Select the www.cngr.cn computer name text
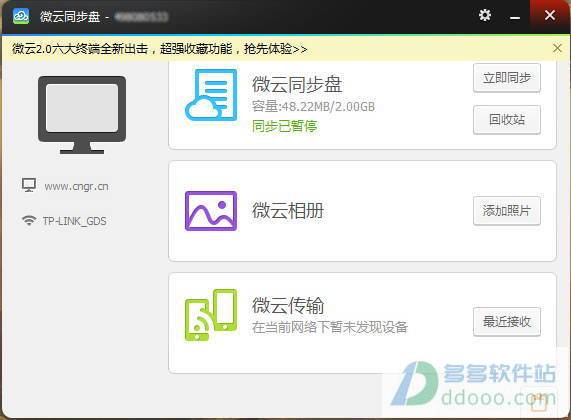This screenshot has width=571, height=420. point(76,187)
